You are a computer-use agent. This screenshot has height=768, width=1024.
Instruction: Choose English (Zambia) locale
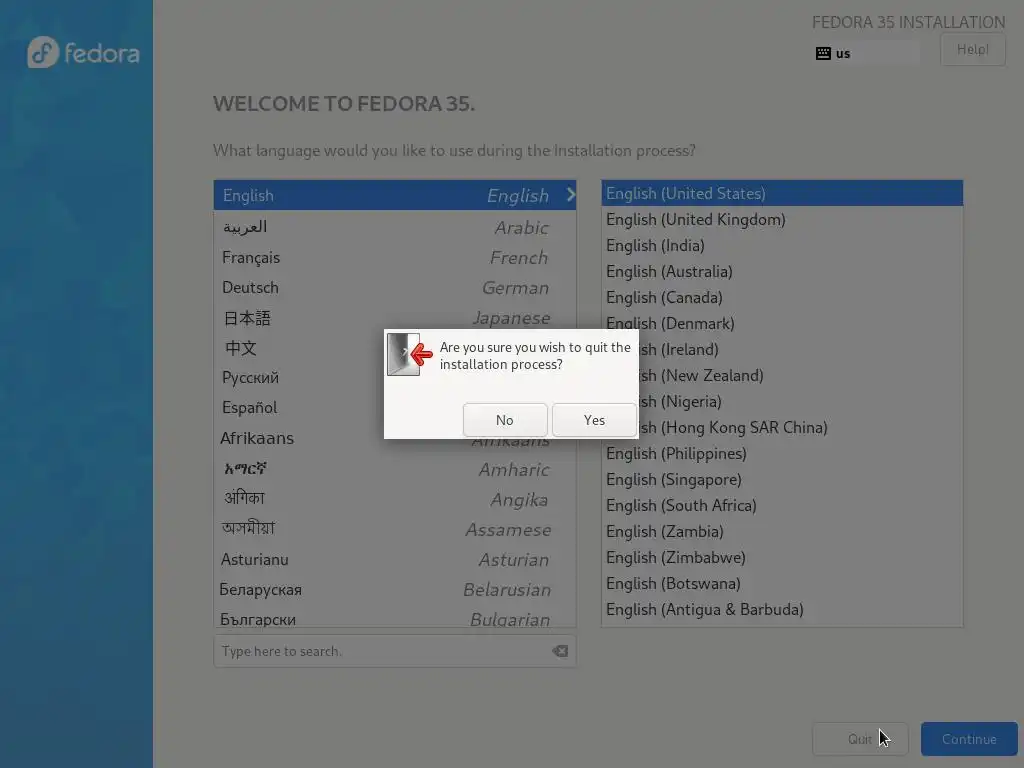point(782,532)
